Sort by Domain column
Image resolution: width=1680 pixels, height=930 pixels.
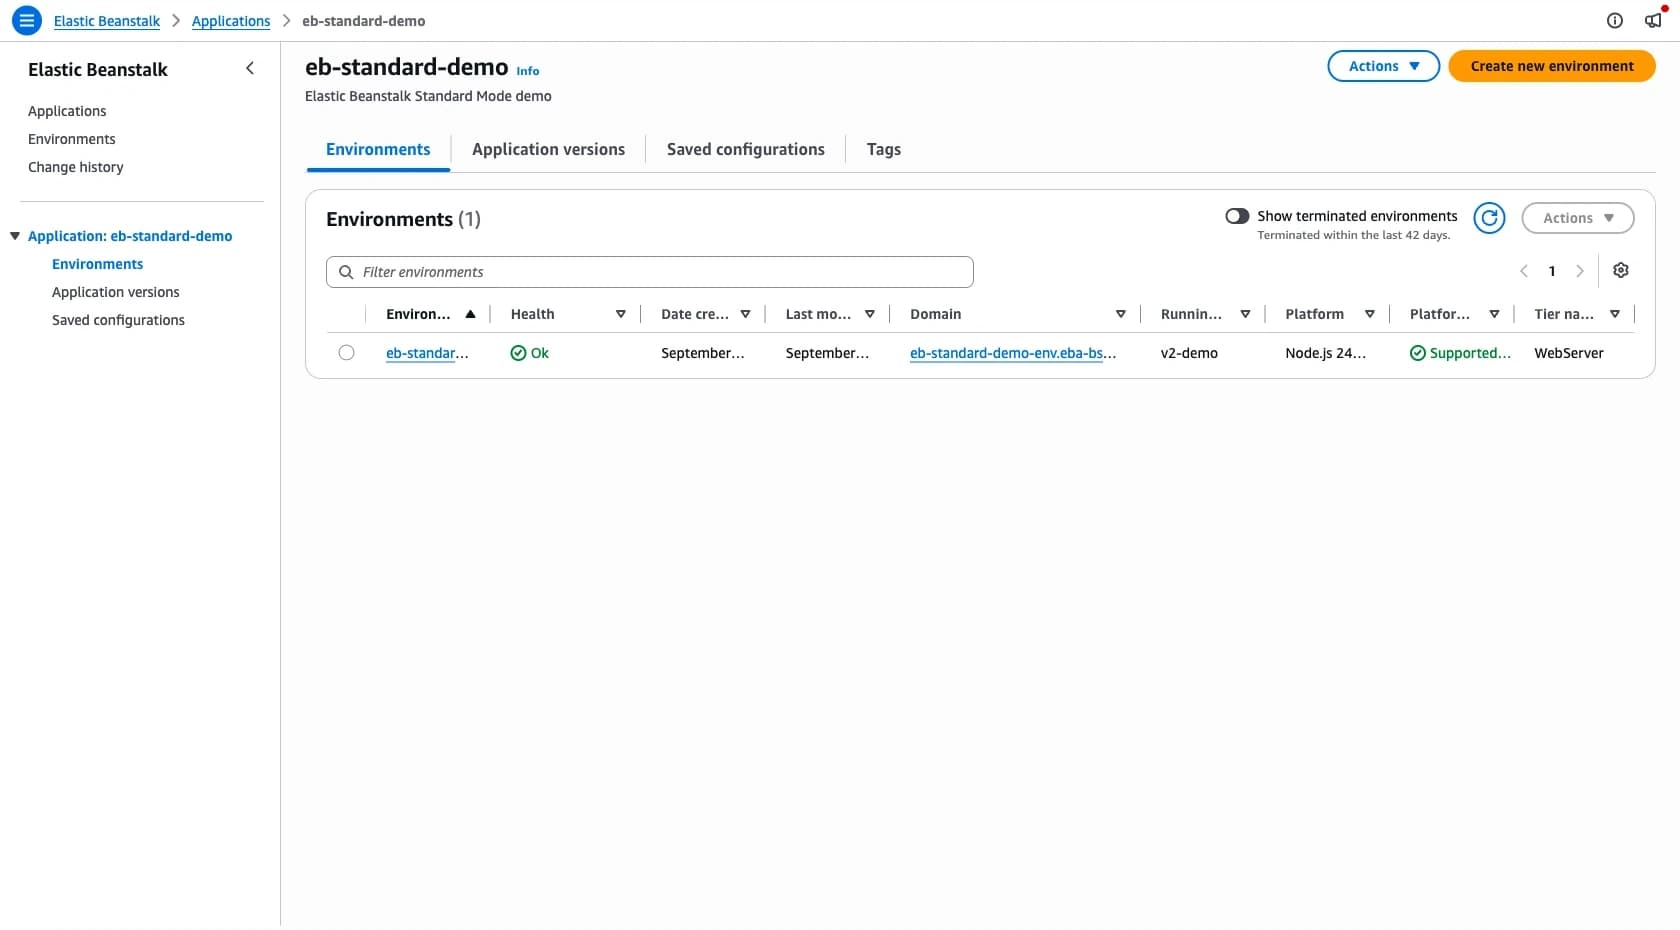point(1120,314)
